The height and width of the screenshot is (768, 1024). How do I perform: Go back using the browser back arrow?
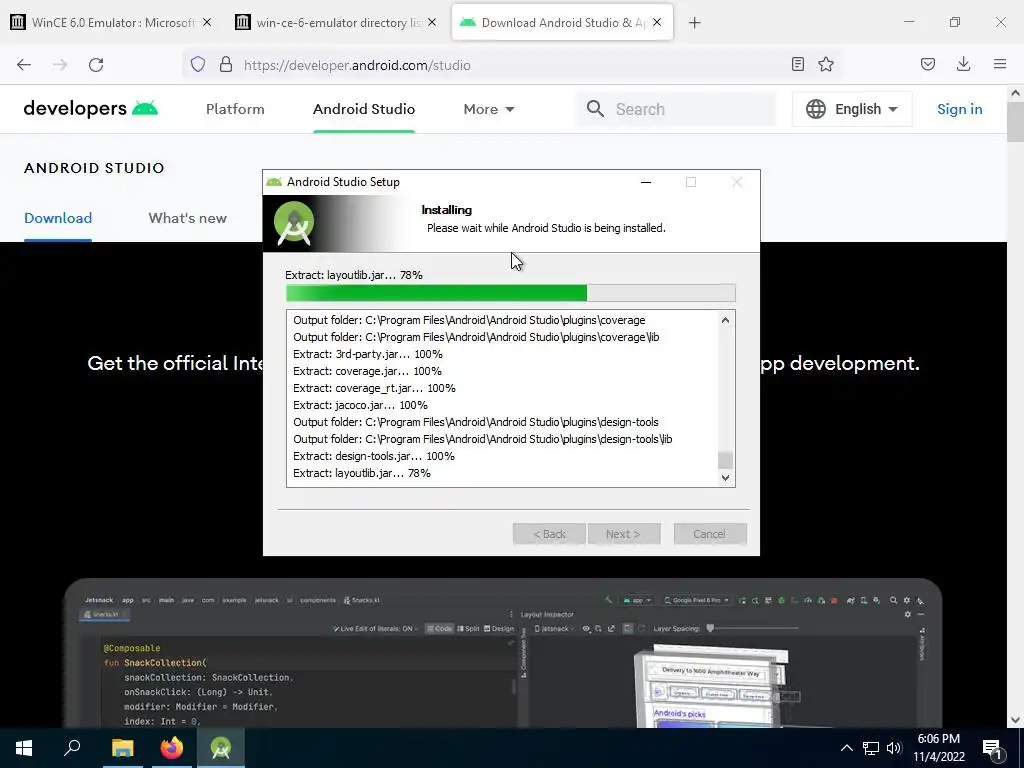pos(24,65)
